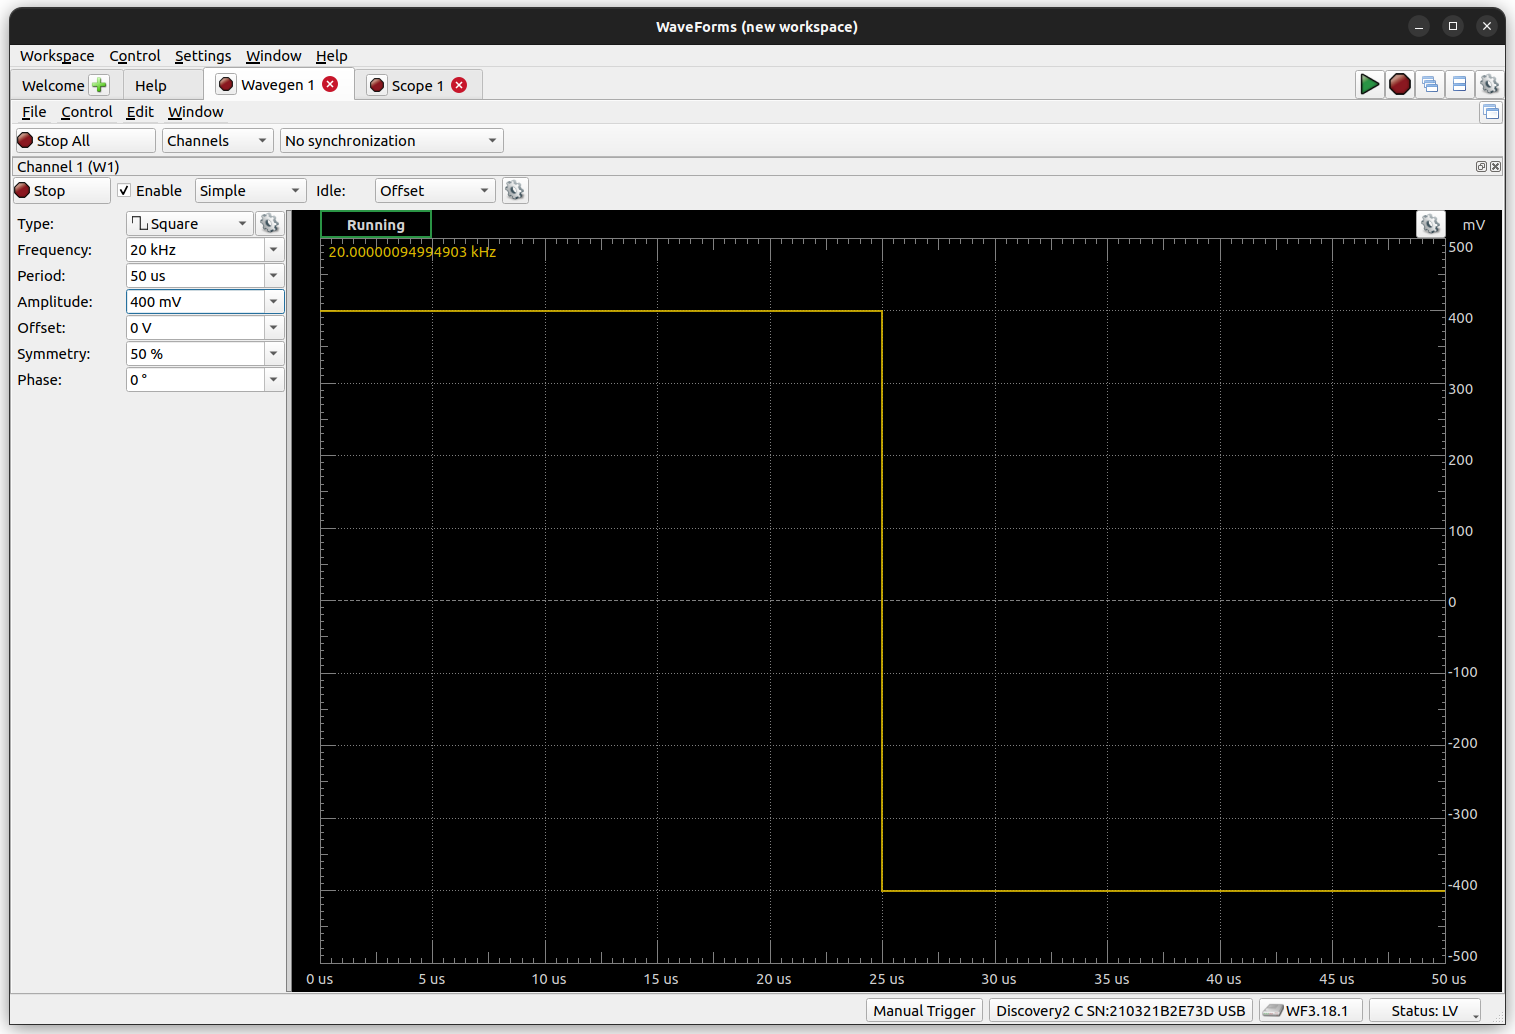1515x1034 pixels.
Task: Open the Wavegen Window menu
Action: [196, 112]
